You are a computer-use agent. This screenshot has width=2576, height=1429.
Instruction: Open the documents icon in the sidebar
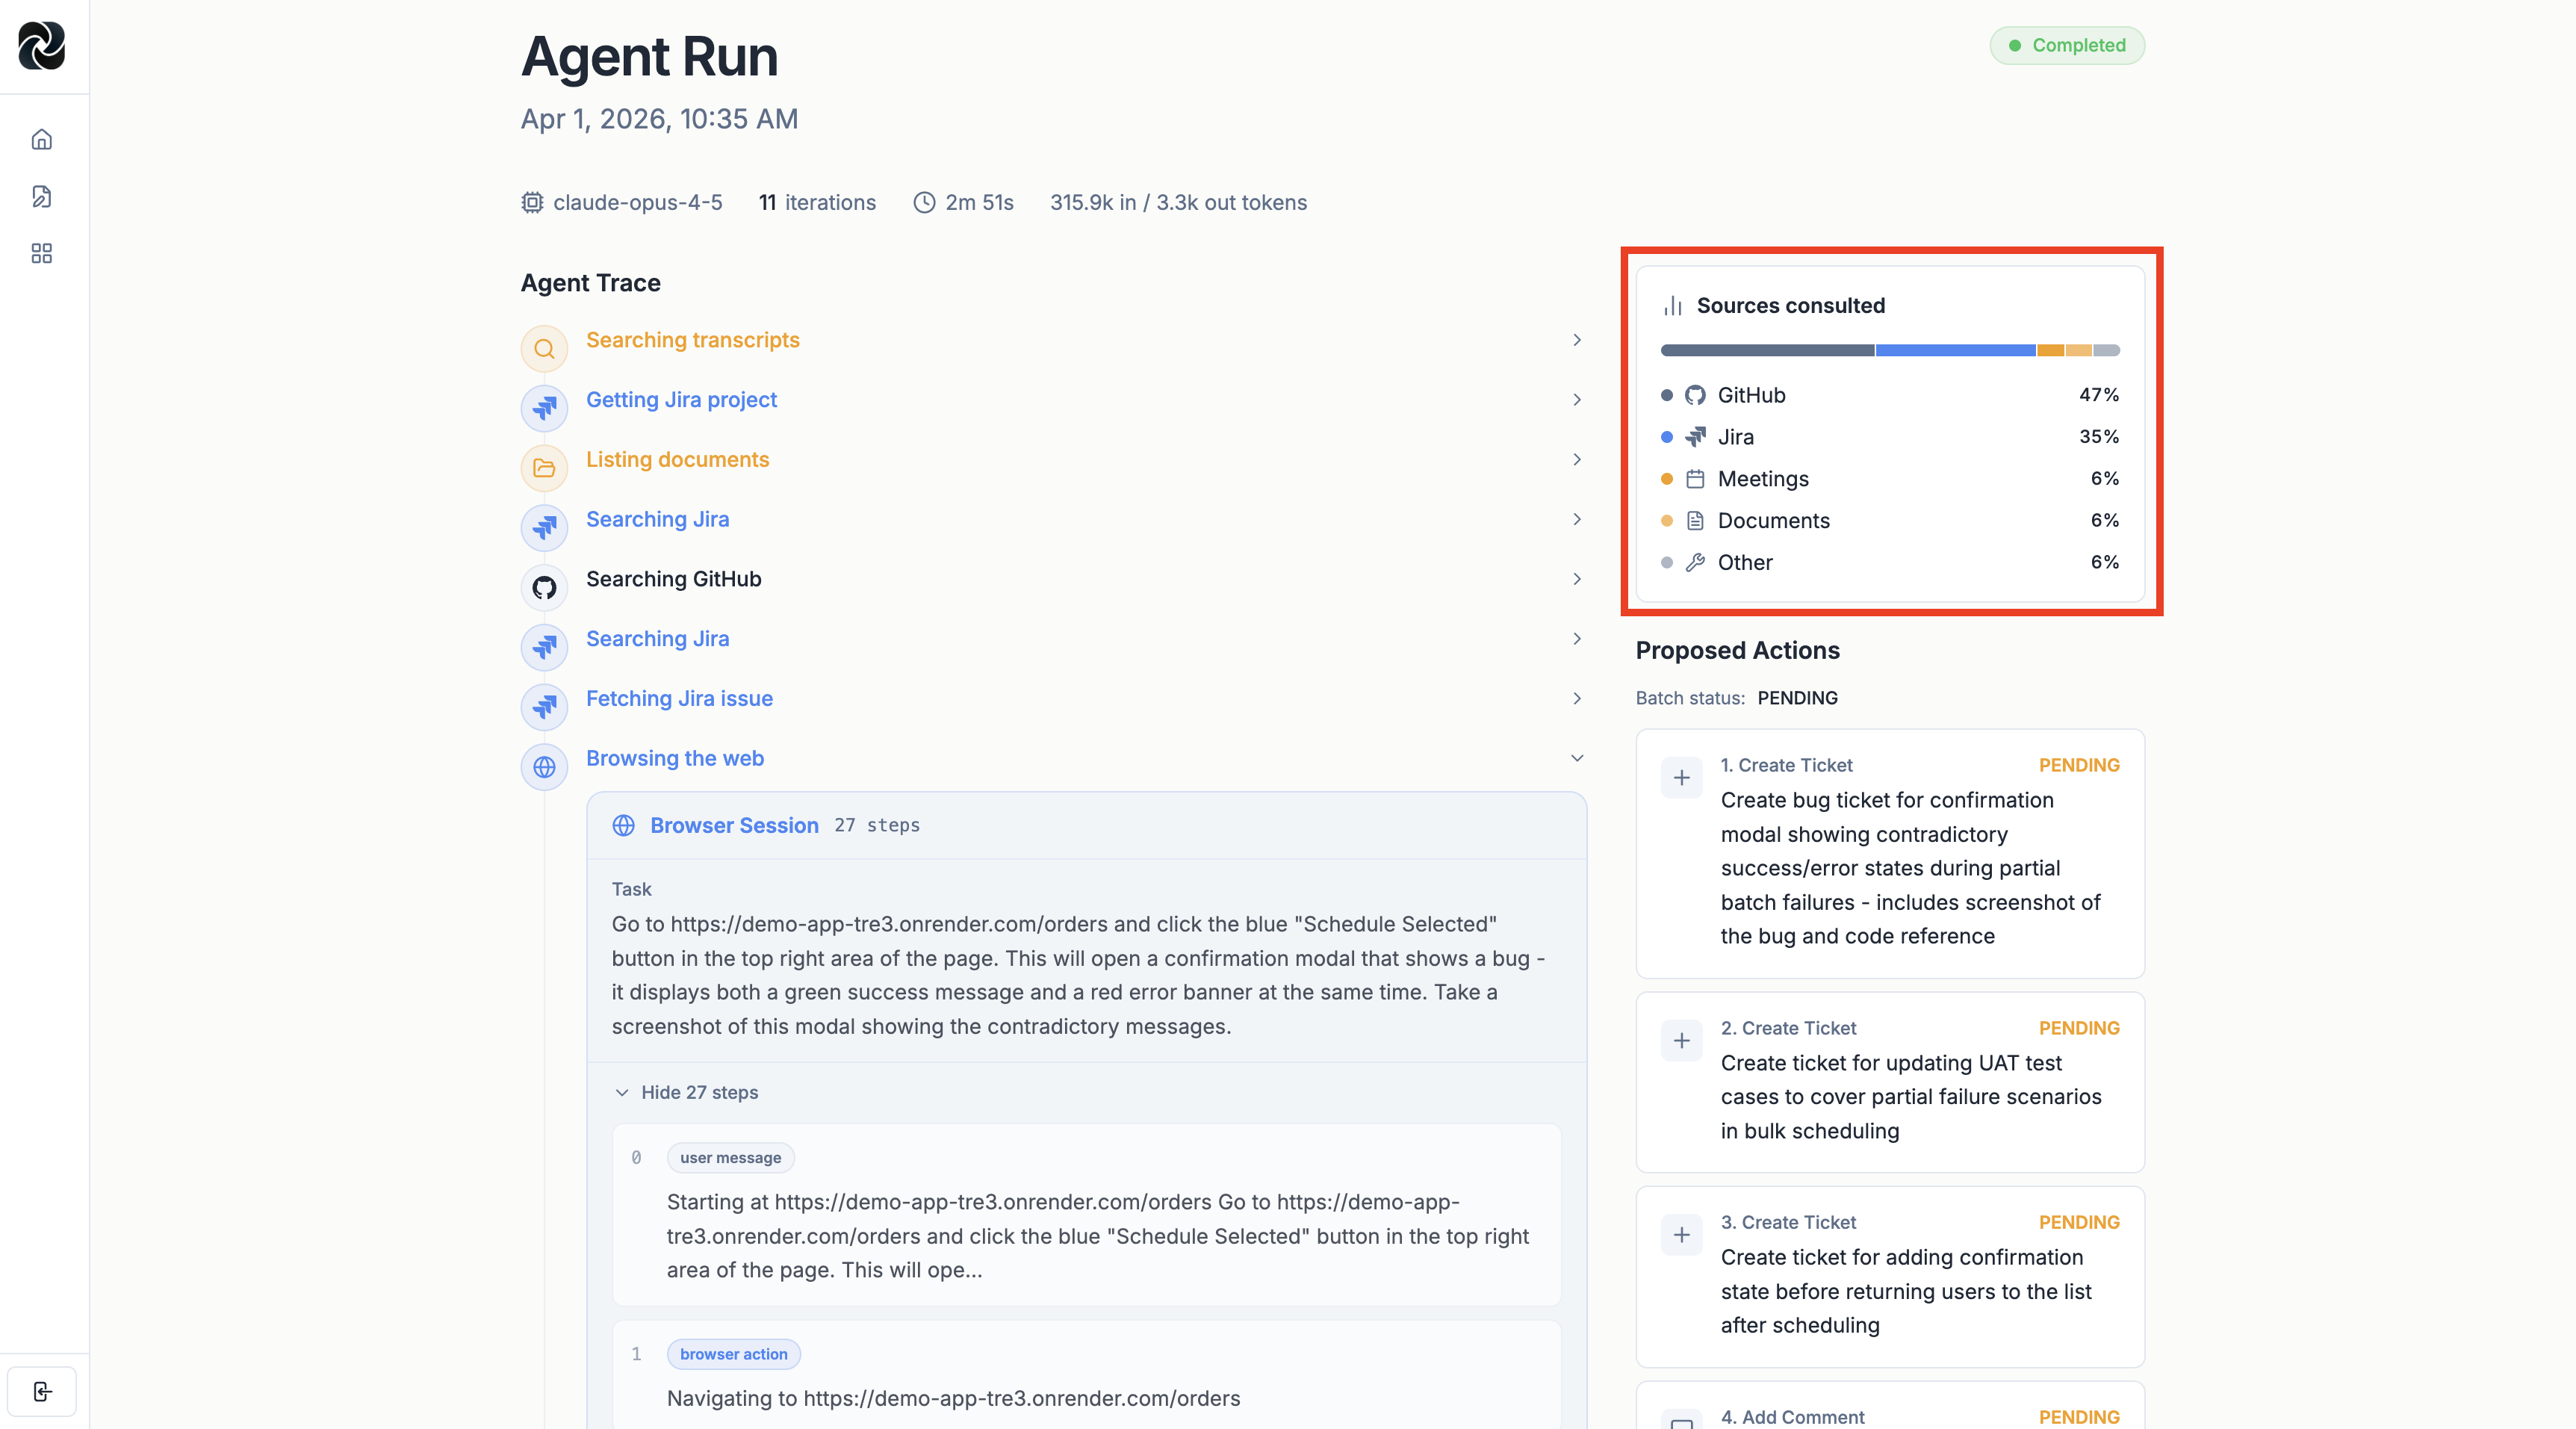pyautogui.click(x=42, y=196)
